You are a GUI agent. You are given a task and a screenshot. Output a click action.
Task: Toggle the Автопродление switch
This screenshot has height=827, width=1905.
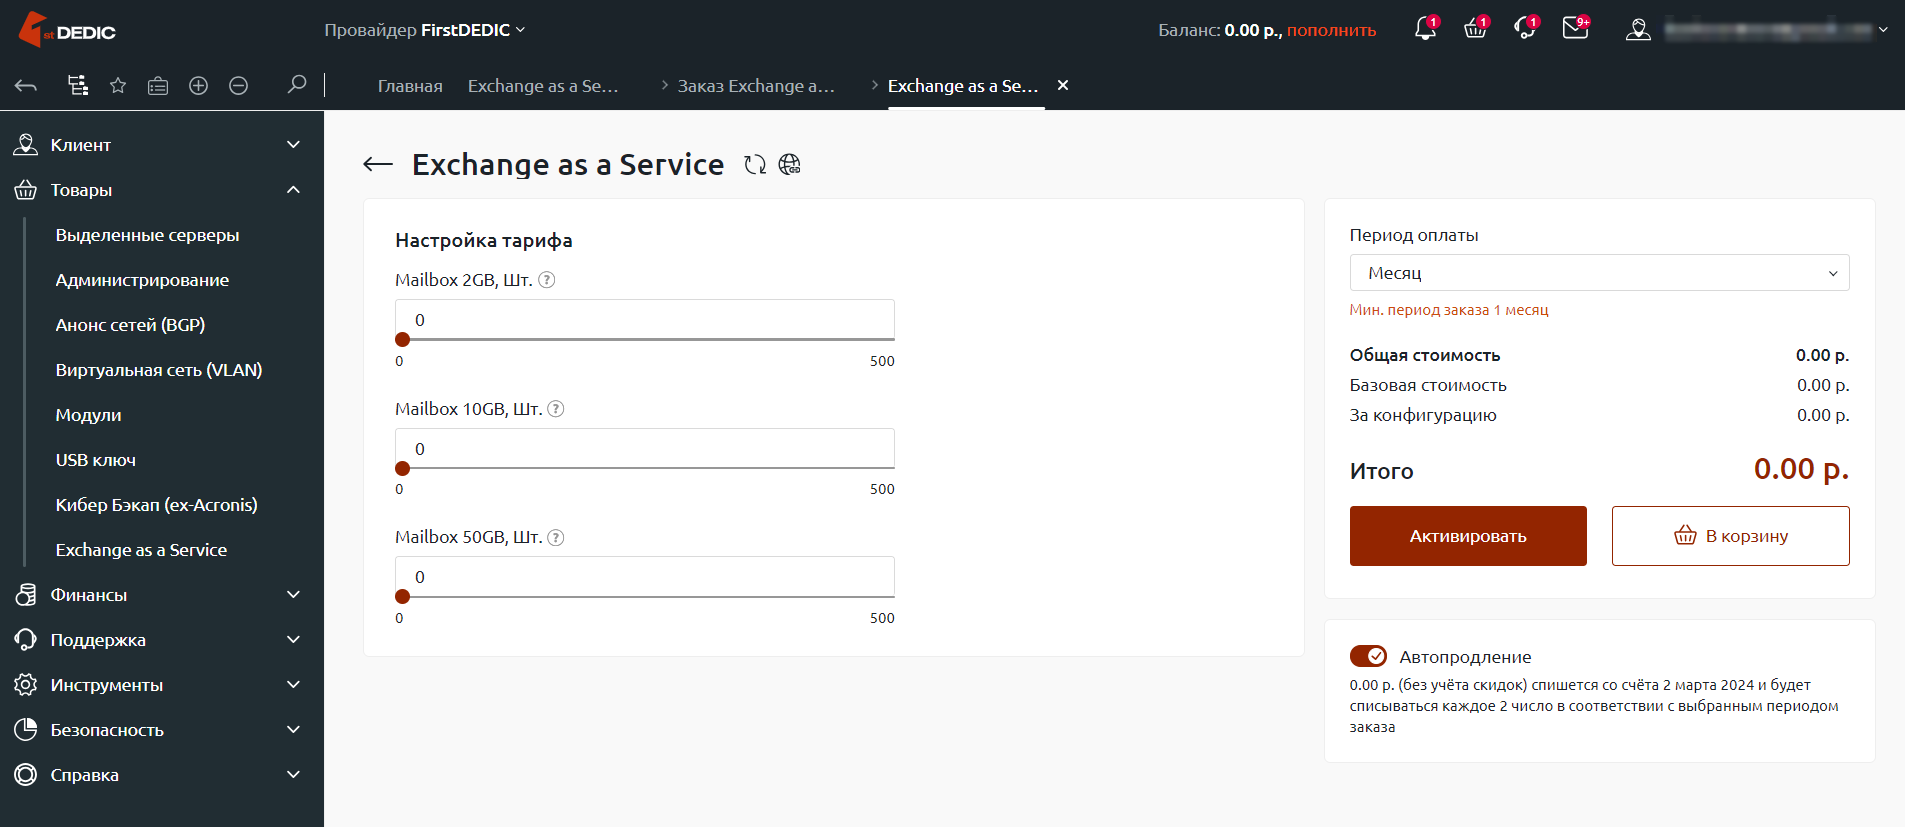pyautogui.click(x=1368, y=656)
